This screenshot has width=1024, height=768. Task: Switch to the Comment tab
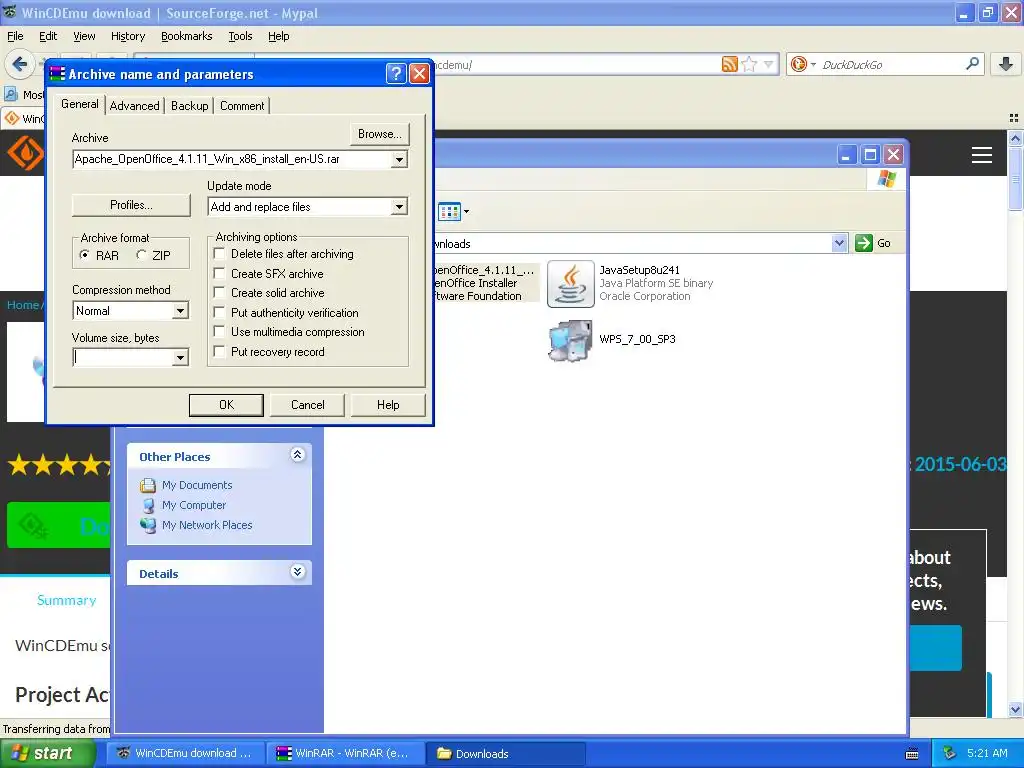[x=242, y=106]
